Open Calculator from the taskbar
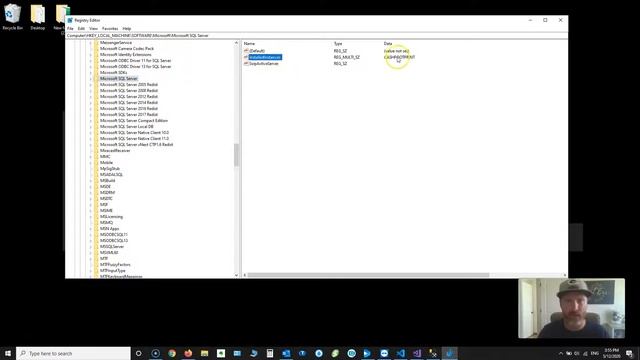 [x=270, y=353]
